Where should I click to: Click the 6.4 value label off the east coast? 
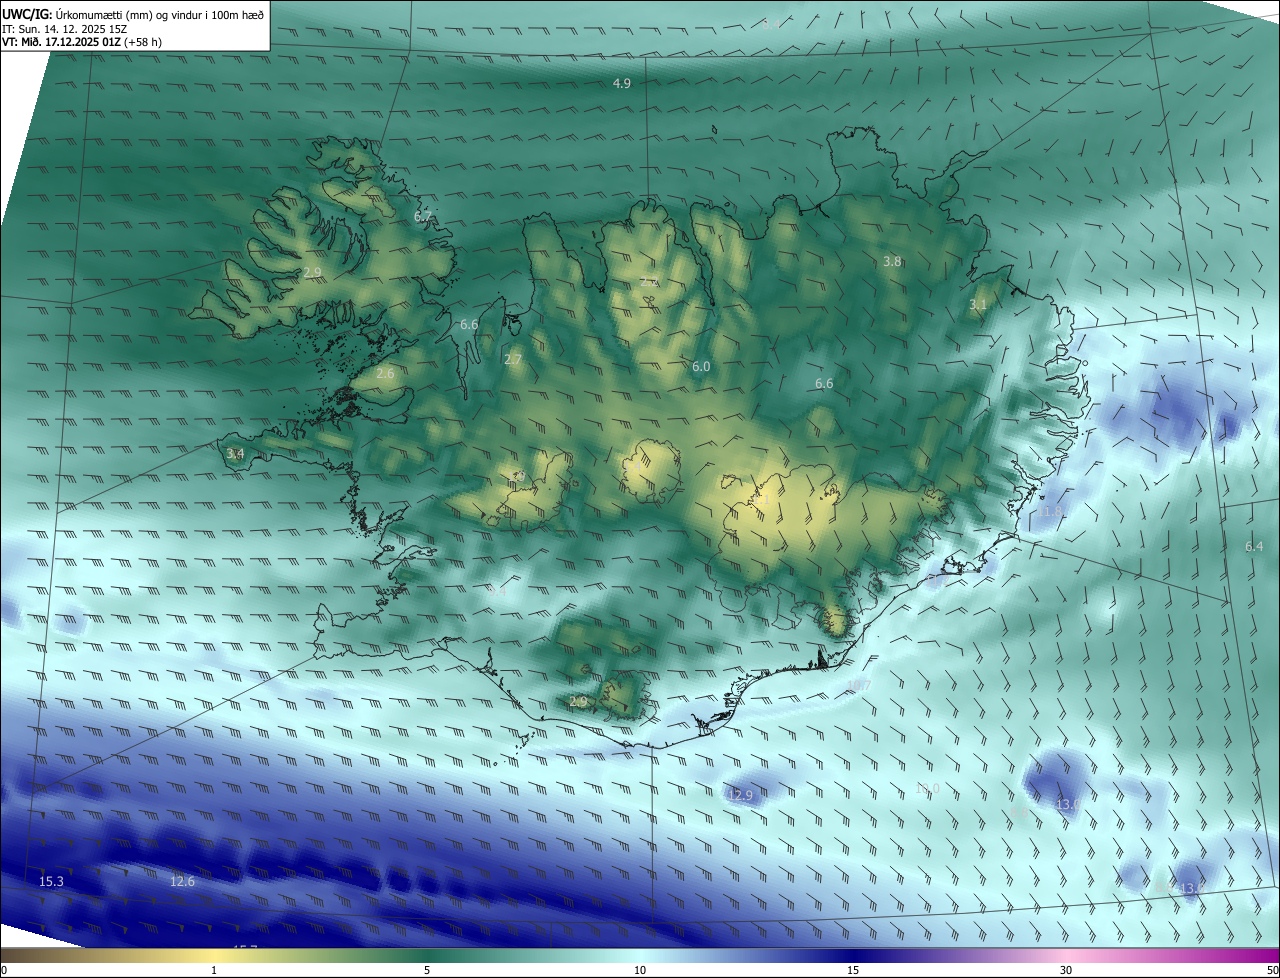click(x=1254, y=546)
